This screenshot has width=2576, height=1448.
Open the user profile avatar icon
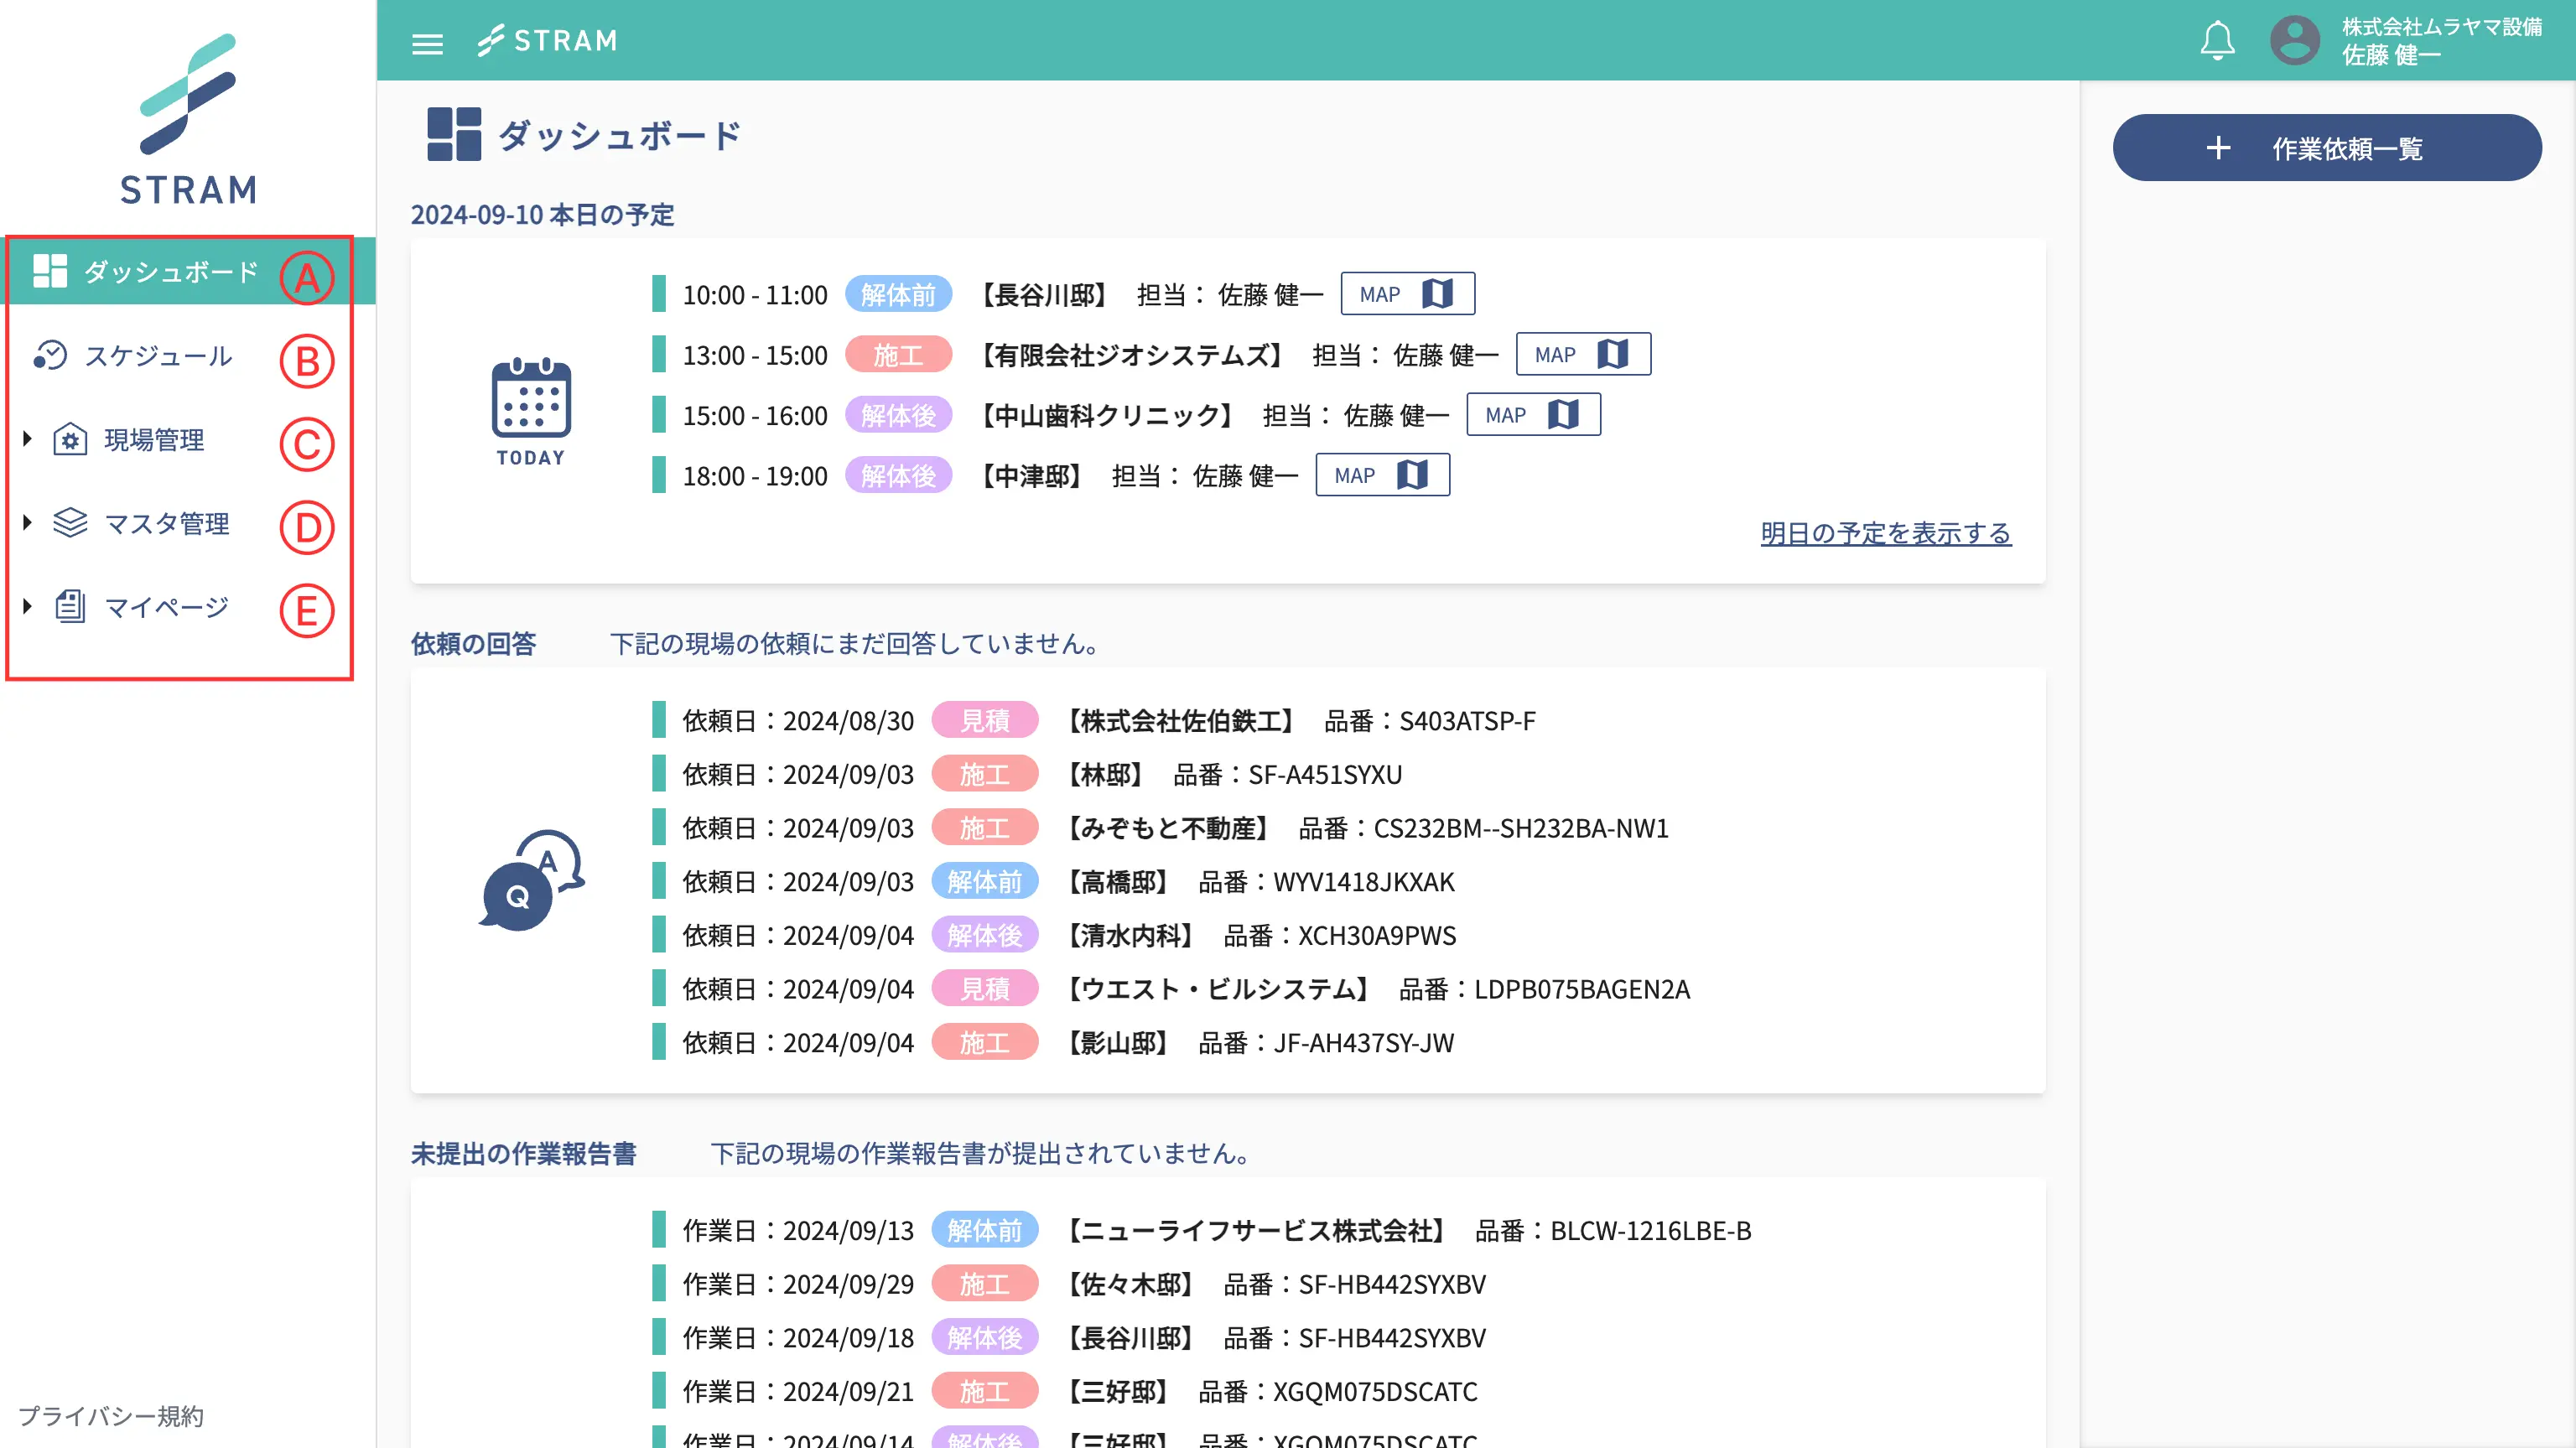[x=2294, y=41]
